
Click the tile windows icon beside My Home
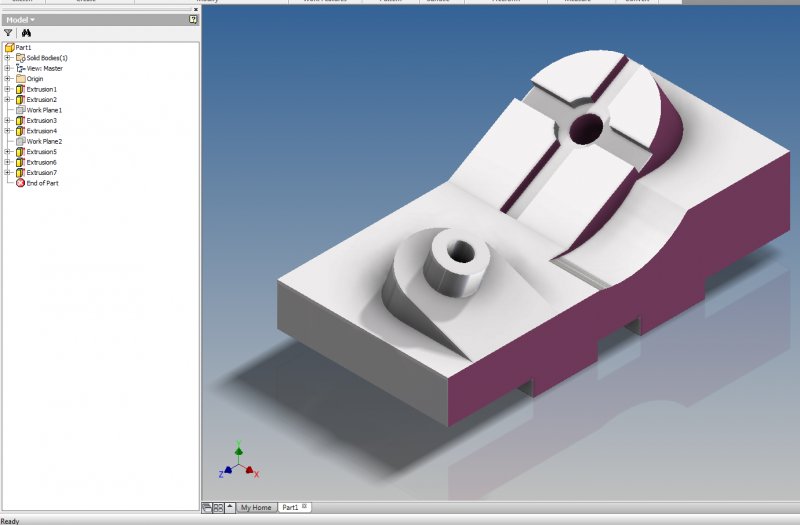(218, 508)
